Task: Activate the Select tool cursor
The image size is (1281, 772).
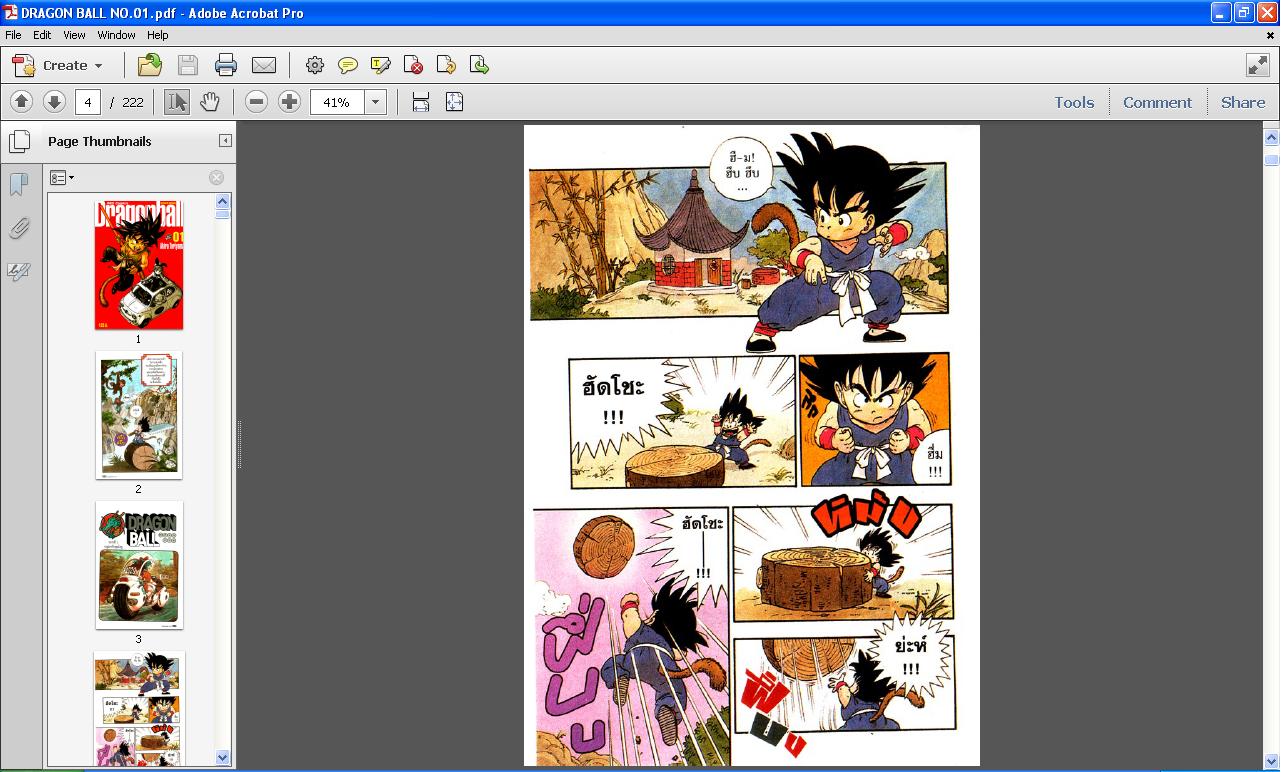Action: pos(177,101)
